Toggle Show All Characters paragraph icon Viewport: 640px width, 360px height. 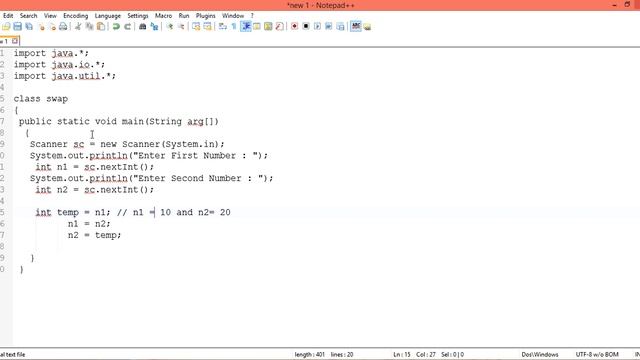[234, 27]
